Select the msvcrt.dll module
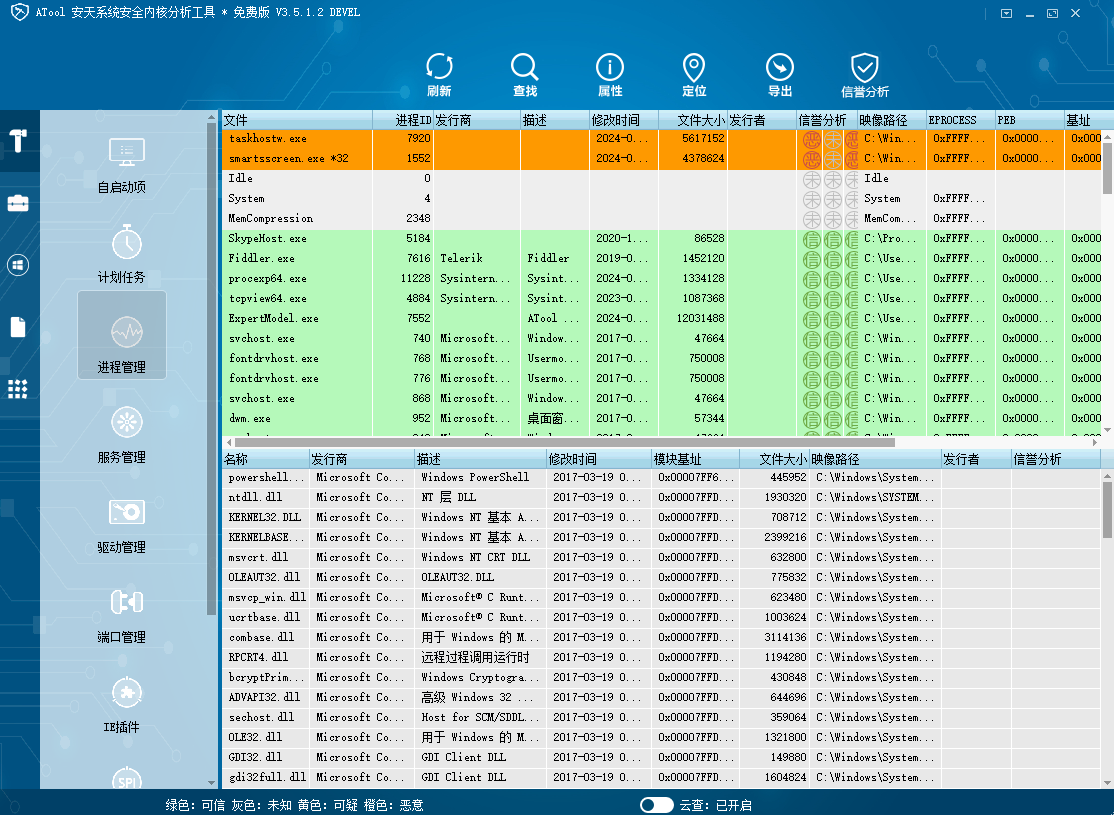 click(661, 557)
